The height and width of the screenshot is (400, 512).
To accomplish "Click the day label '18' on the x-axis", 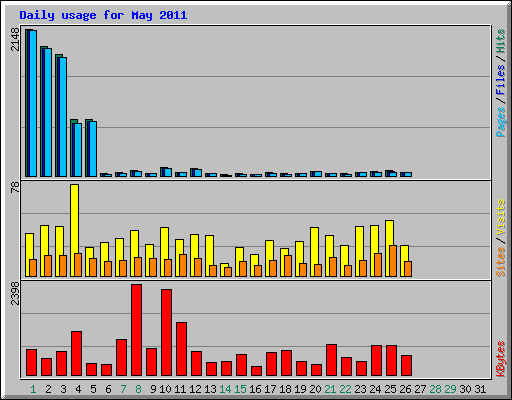I will [x=285, y=389].
